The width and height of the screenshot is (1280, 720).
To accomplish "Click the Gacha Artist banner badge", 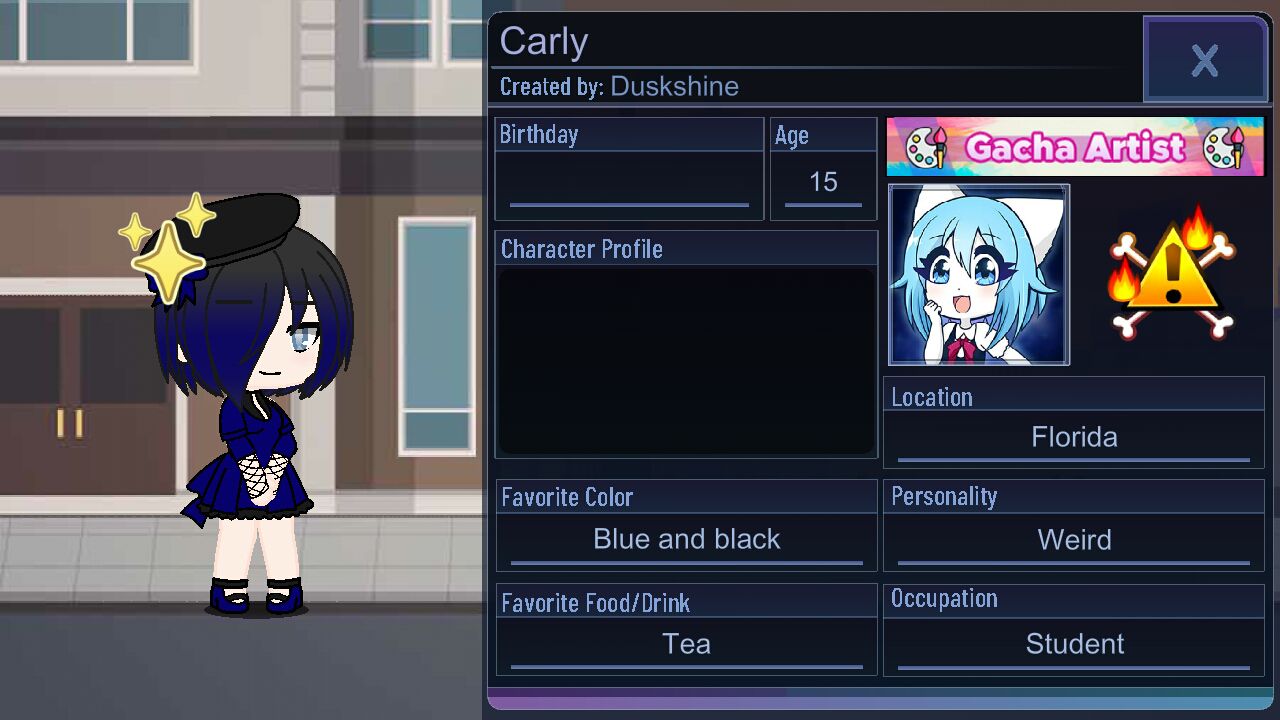I will (1075, 147).
